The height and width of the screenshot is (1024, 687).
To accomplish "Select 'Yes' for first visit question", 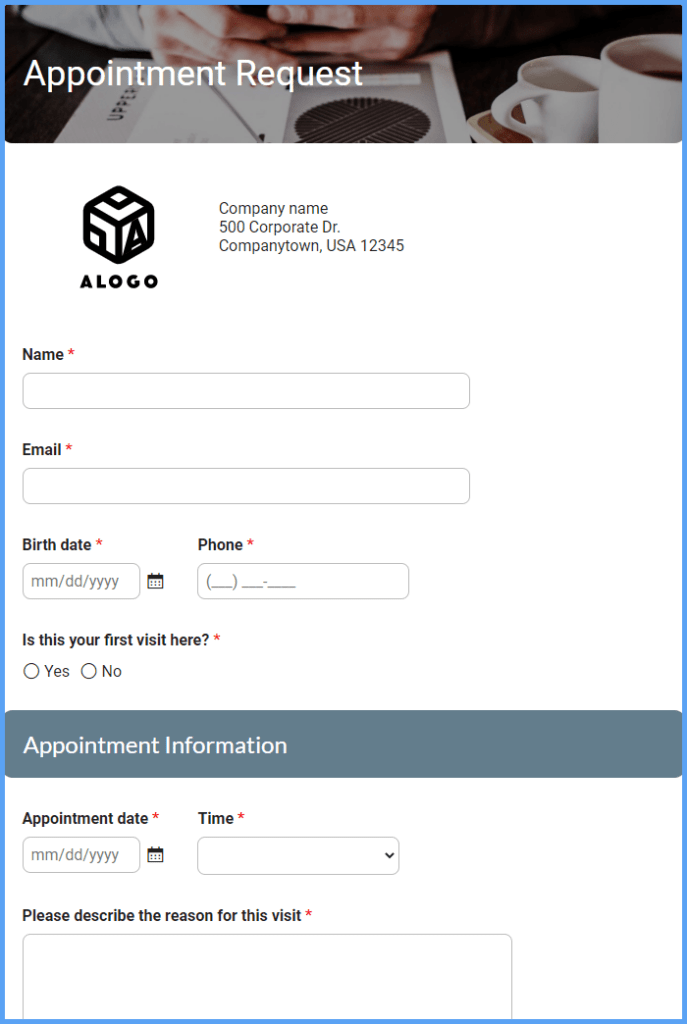I will 31,671.
